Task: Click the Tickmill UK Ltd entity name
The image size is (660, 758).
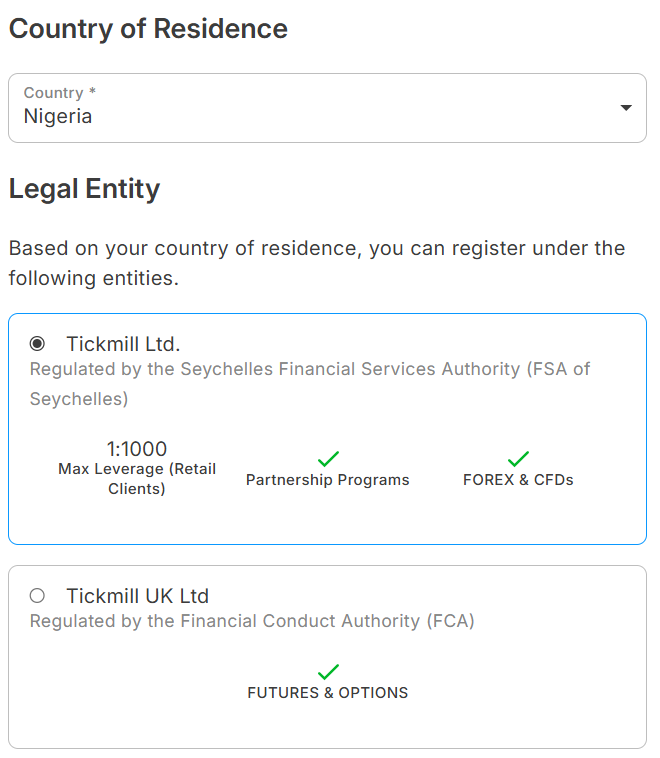Action: pyautogui.click(x=137, y=596)
